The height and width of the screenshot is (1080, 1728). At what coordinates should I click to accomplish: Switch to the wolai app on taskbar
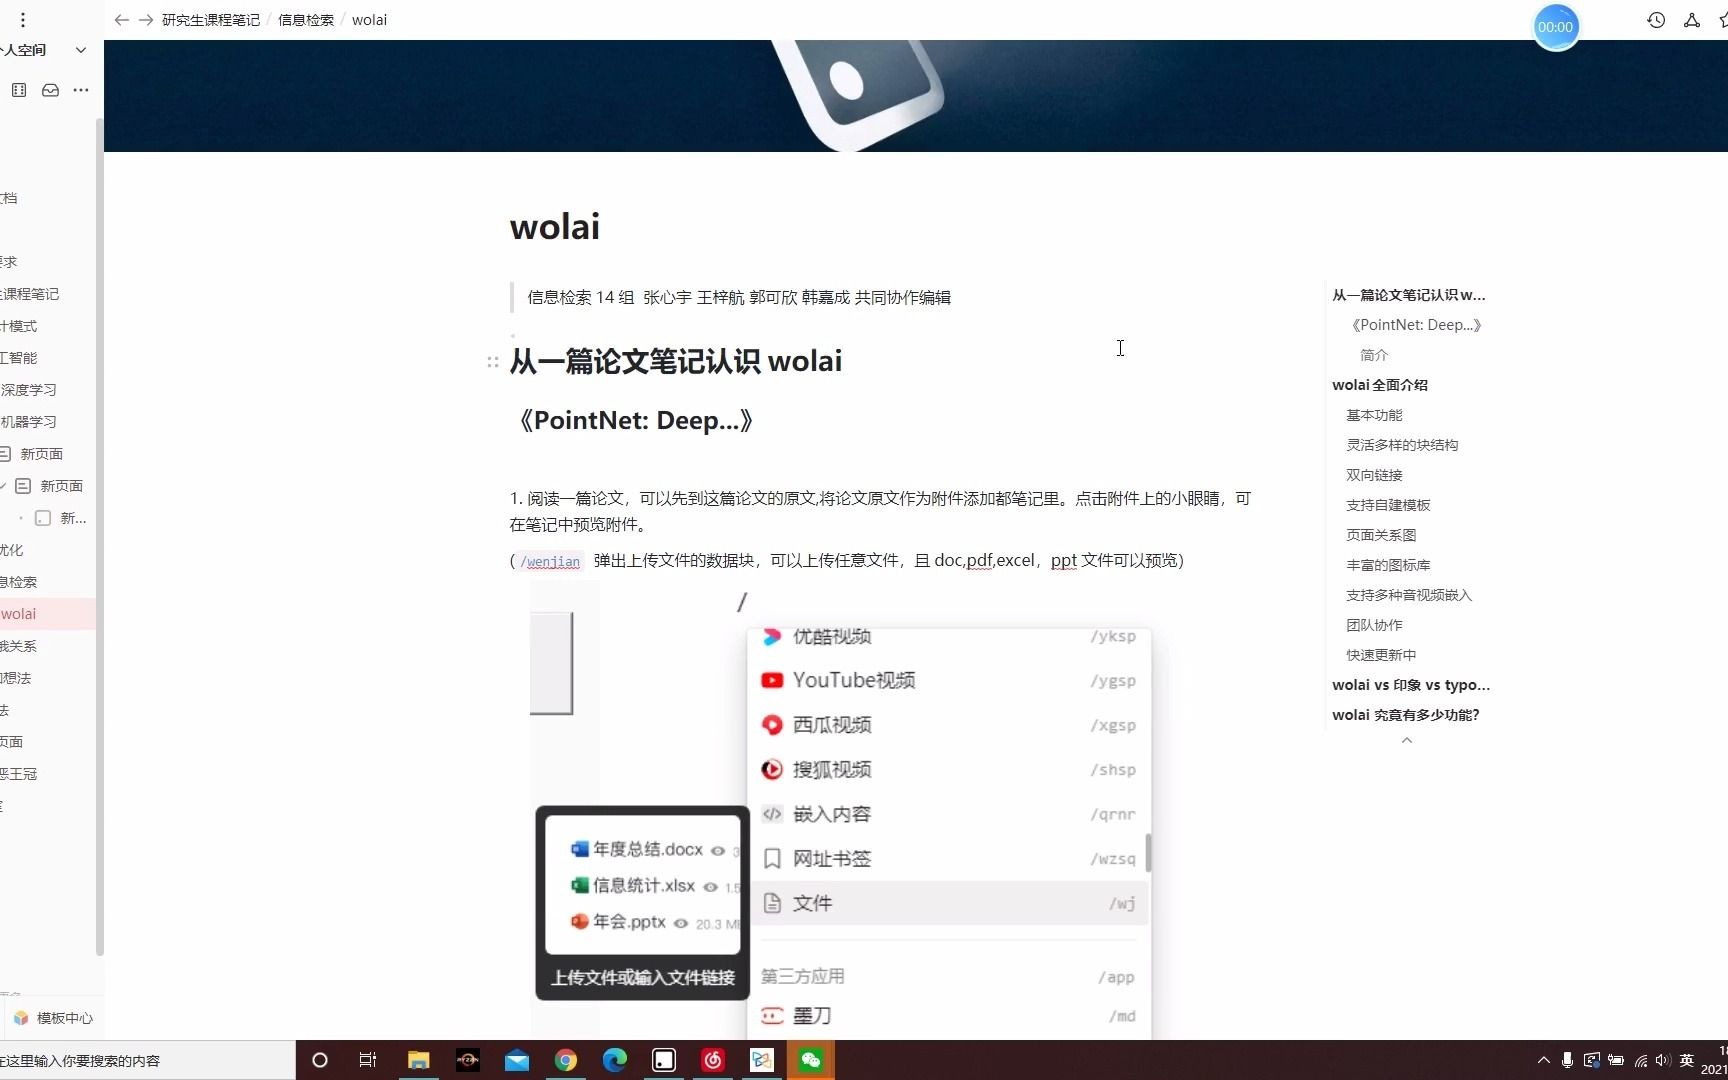click(664, 1060)
